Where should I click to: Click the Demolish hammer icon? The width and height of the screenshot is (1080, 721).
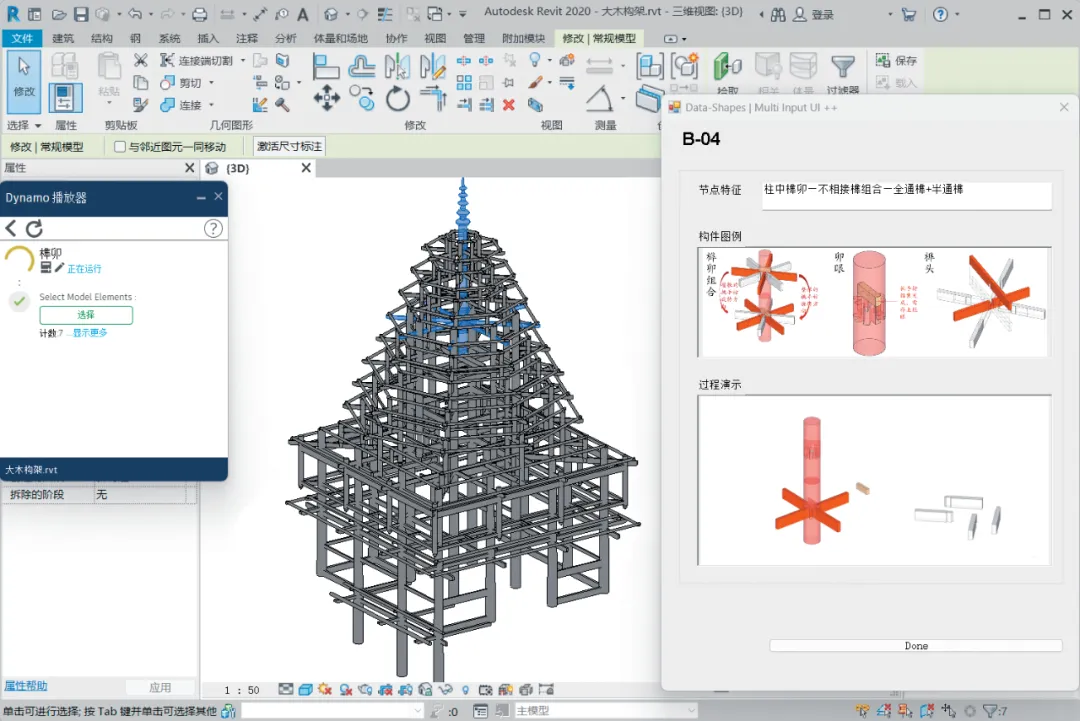tap(282, 105)
